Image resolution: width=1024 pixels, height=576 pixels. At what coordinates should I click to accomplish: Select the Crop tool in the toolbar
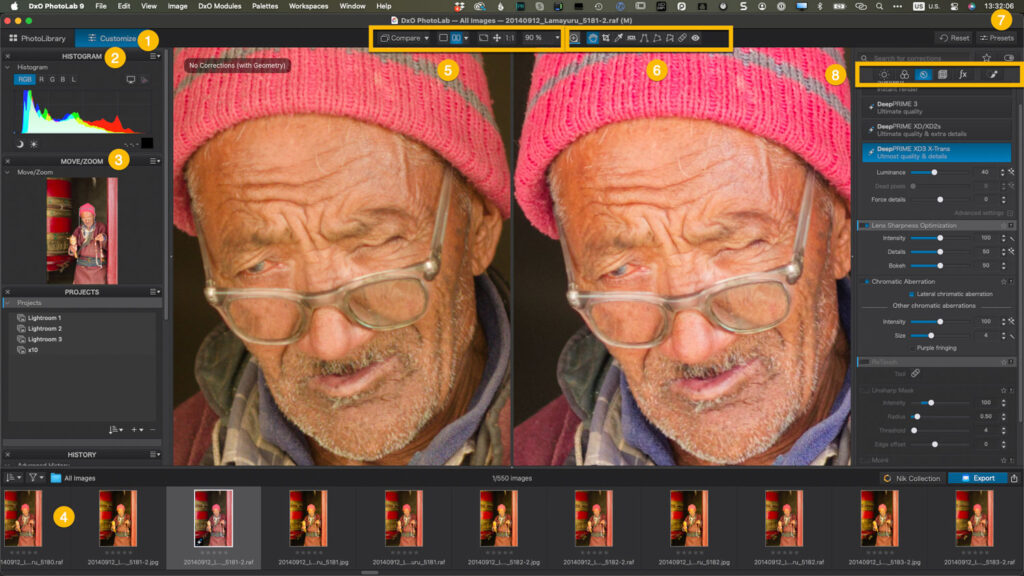(x=606, y=38)
